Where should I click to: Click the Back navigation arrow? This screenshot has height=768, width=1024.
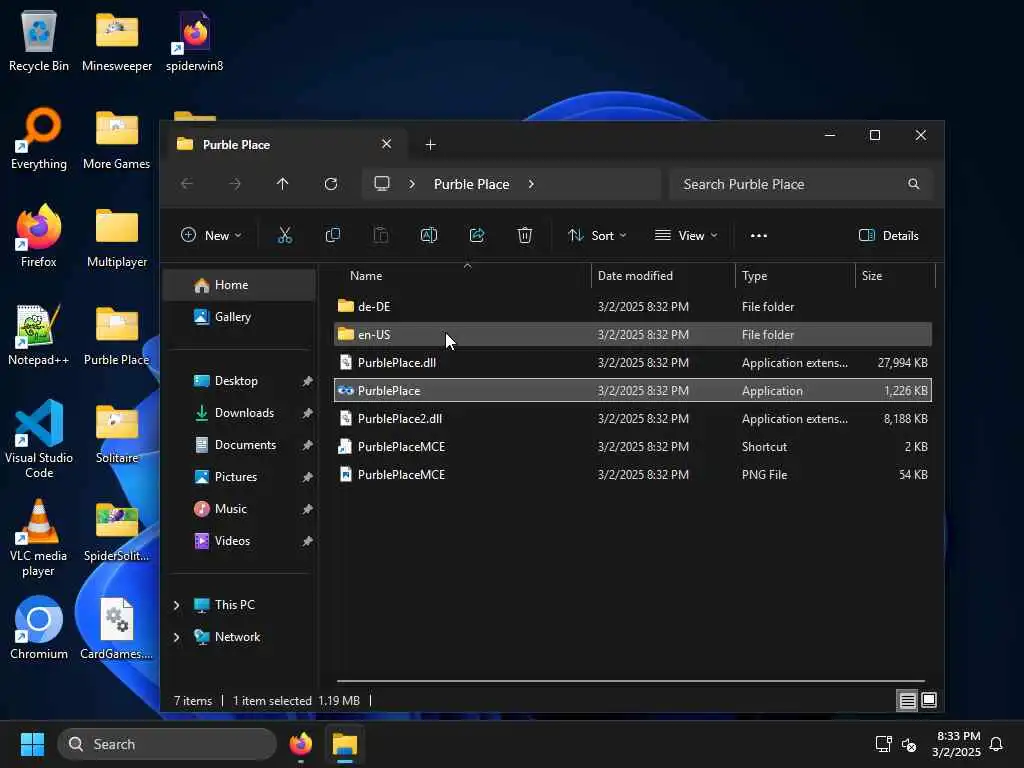pos(187,184)
